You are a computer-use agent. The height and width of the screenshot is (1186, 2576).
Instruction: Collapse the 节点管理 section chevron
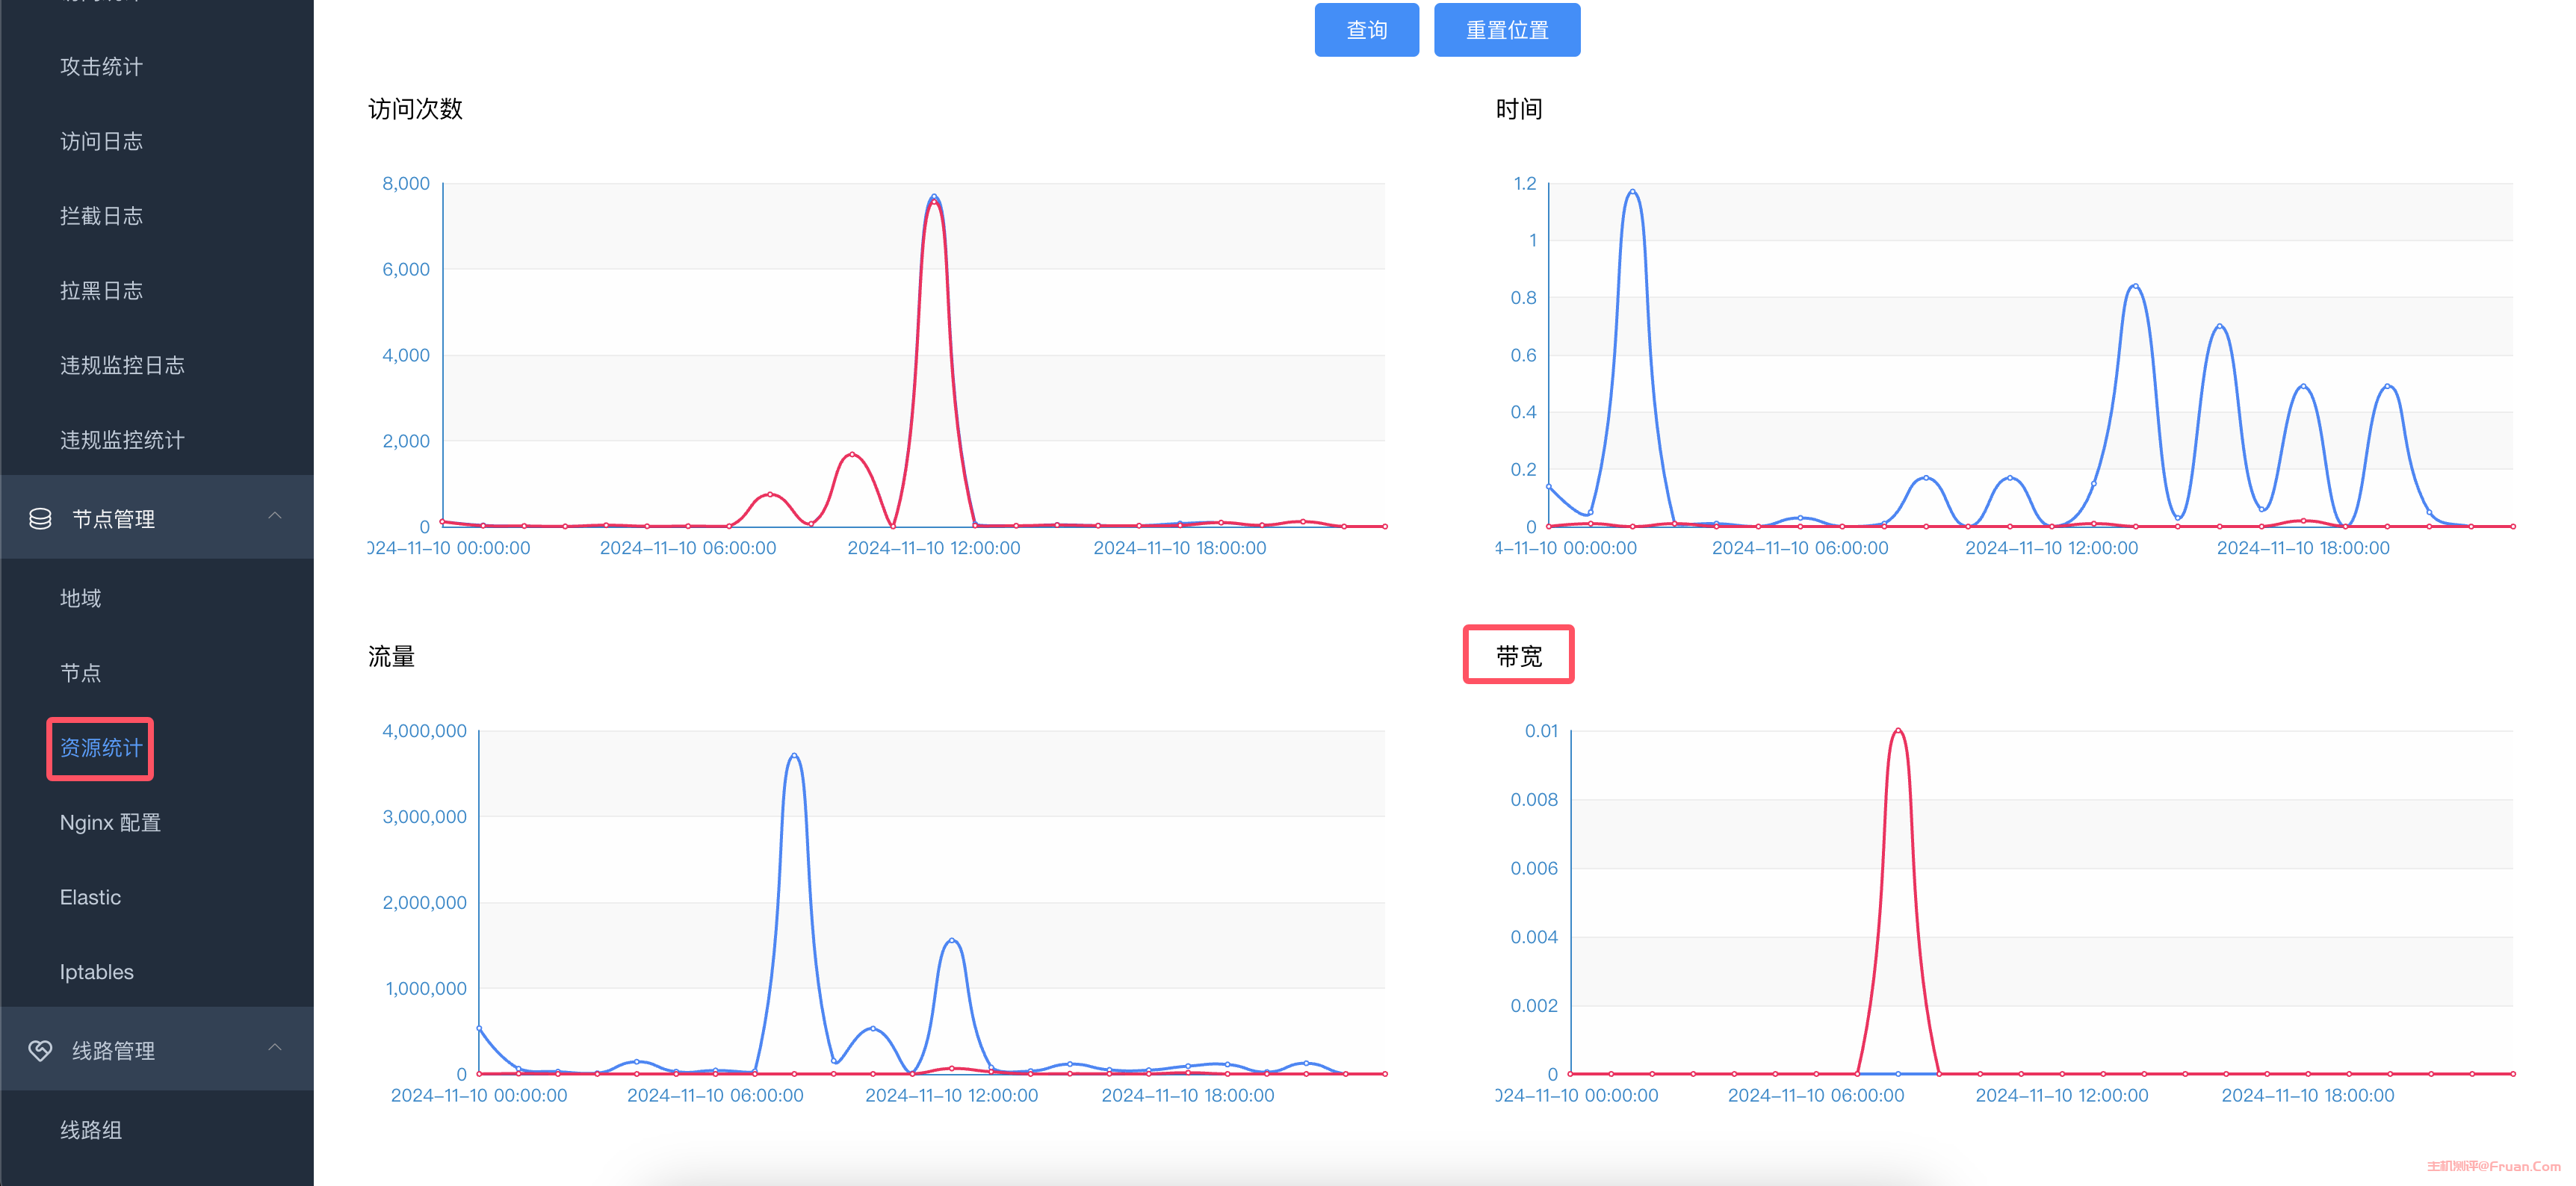[x=275, y=516]
